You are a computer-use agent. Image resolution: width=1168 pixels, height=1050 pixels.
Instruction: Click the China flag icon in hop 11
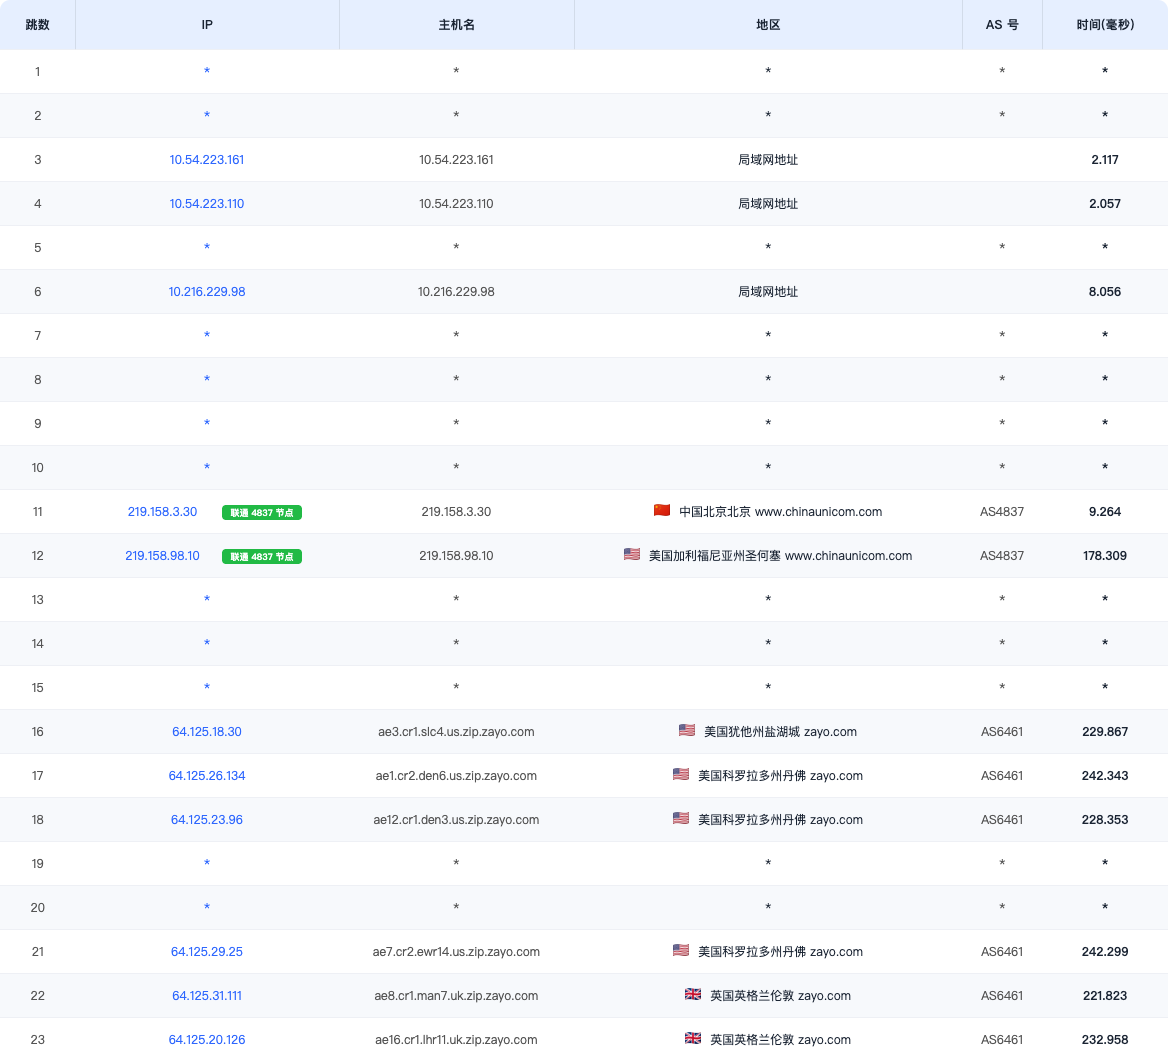pyautogui.click(x=661, y=510)
